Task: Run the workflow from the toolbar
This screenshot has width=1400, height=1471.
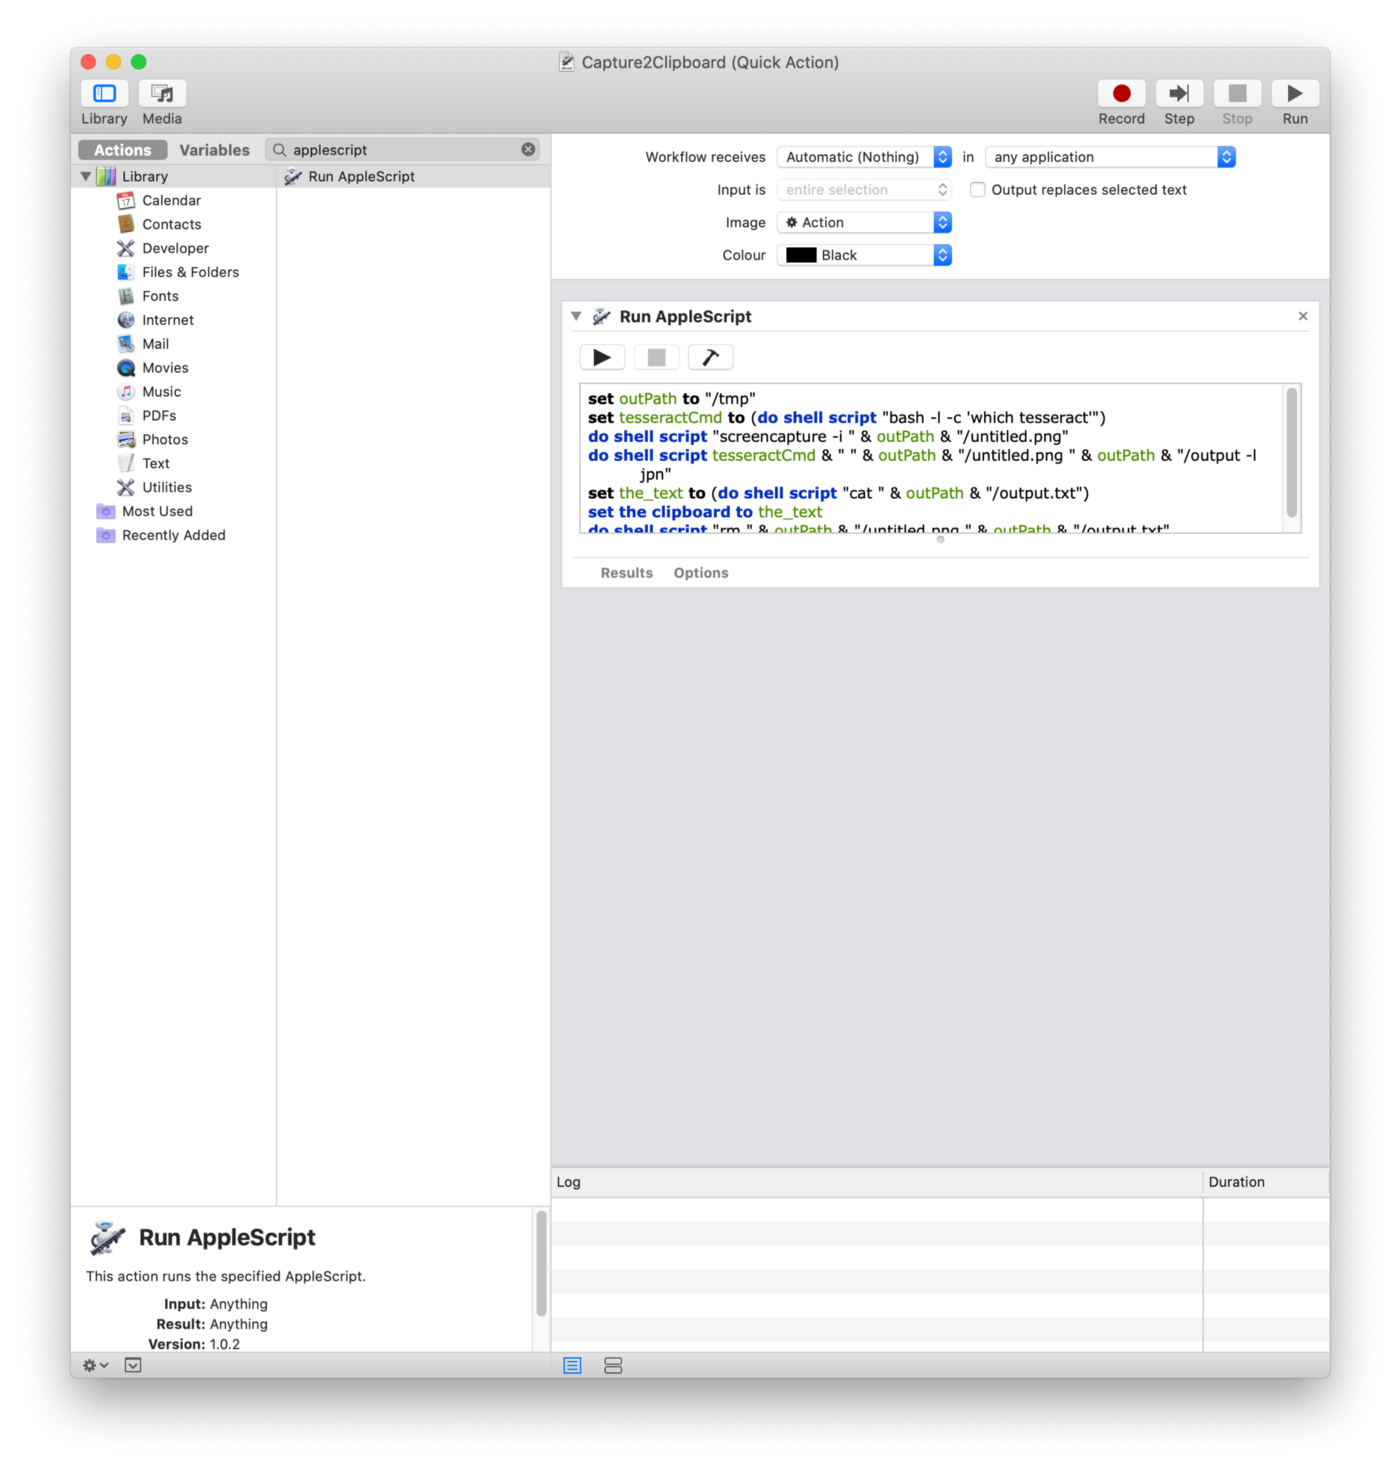Action: (1295, 94)
